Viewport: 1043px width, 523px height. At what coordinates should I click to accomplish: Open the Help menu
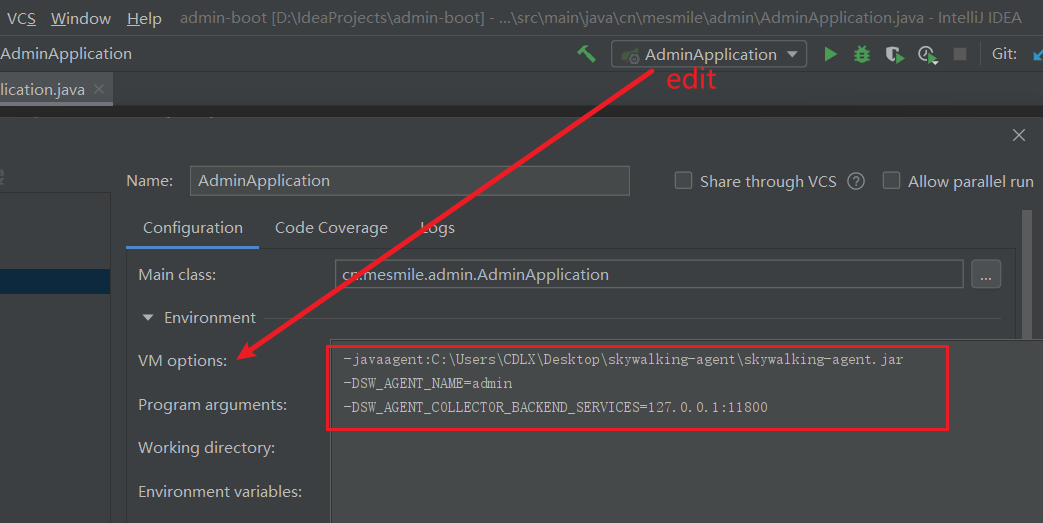[144, 18]
